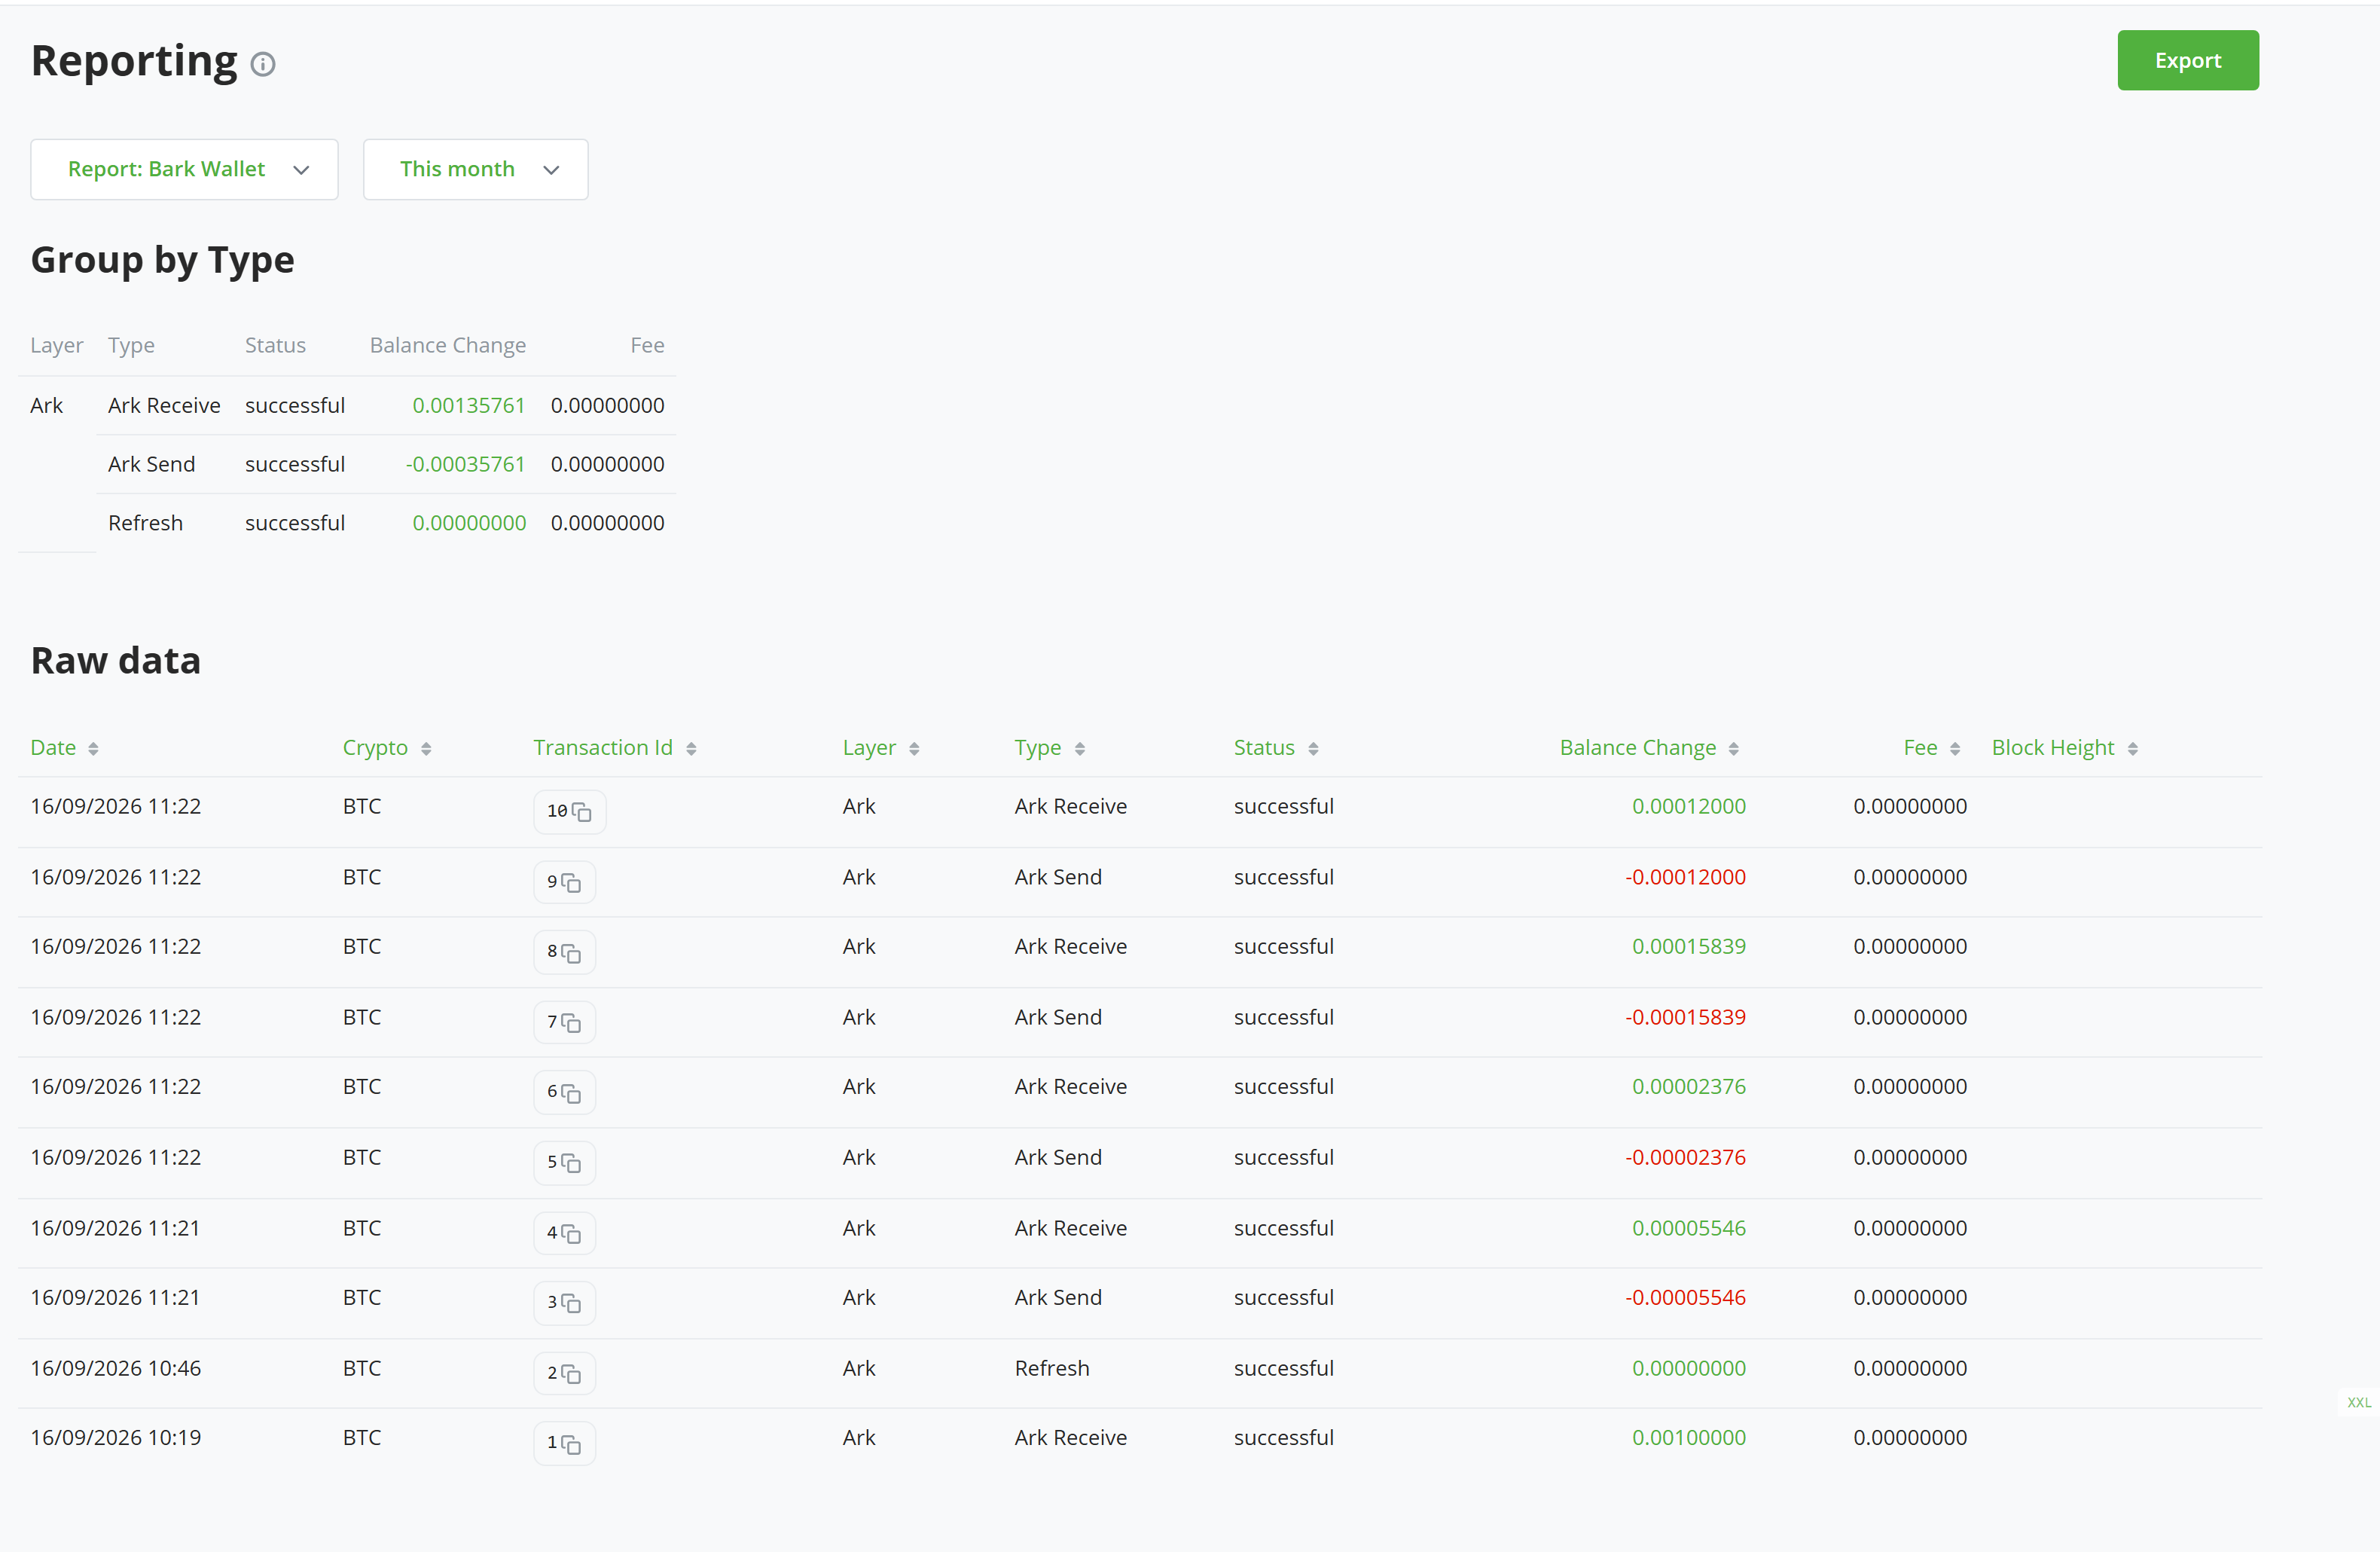This screenshot has height=1552, width=2380.
Task: Open the This month period dropdown
Action: point(475,169)
